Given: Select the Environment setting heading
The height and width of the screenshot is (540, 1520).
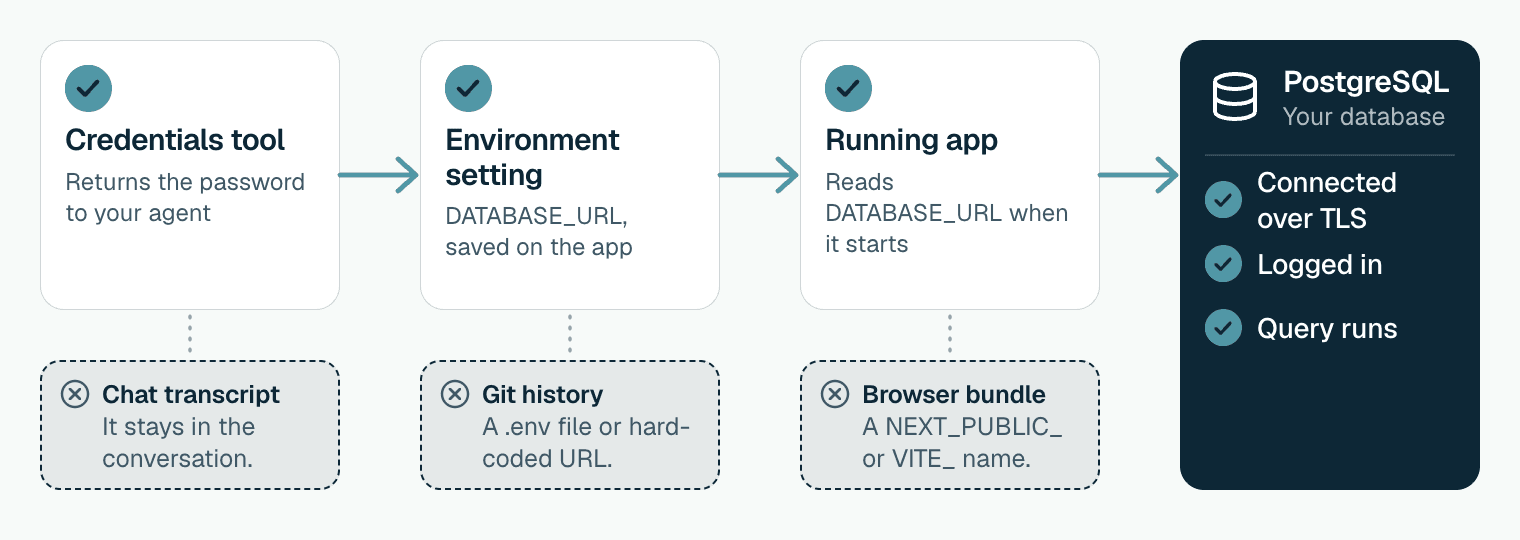Looking at the screenshot, I should click(532, 157).
